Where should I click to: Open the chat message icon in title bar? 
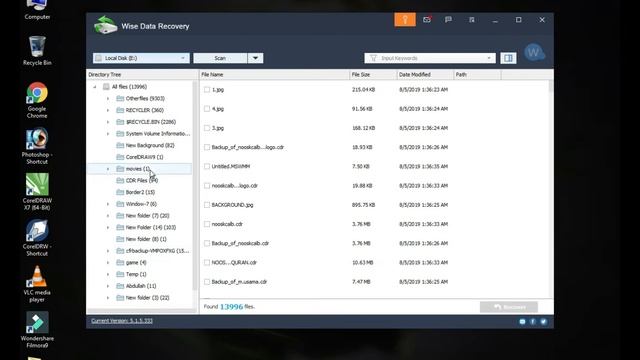tap(448, 20)
